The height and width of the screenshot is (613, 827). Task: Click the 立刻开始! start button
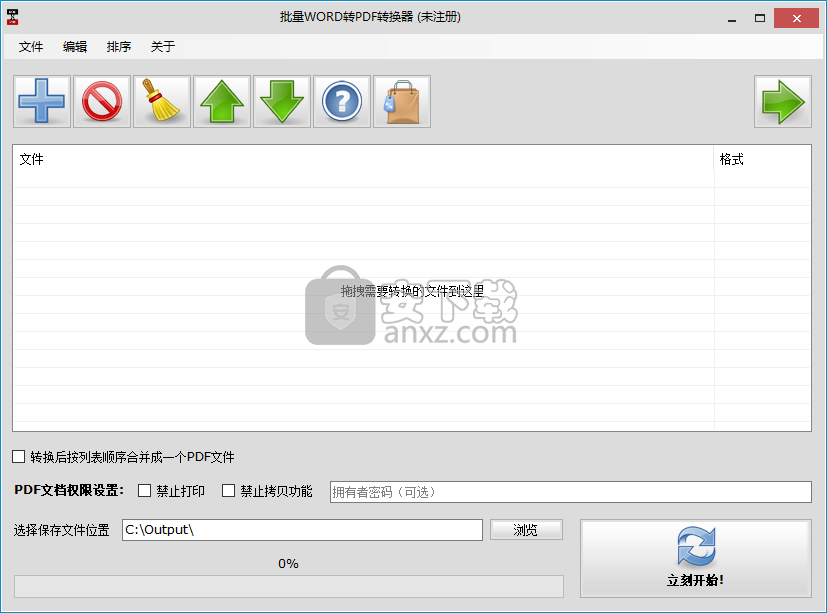(696, 558)
